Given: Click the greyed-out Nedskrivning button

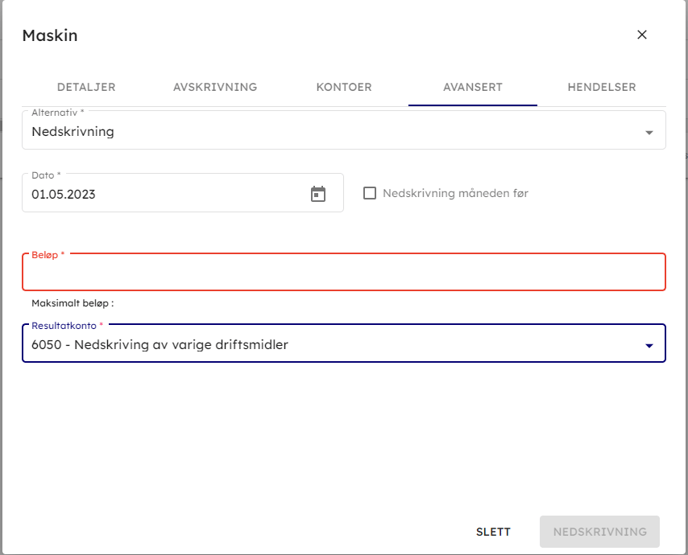Looking at the screenshot, I should point(599,532).
